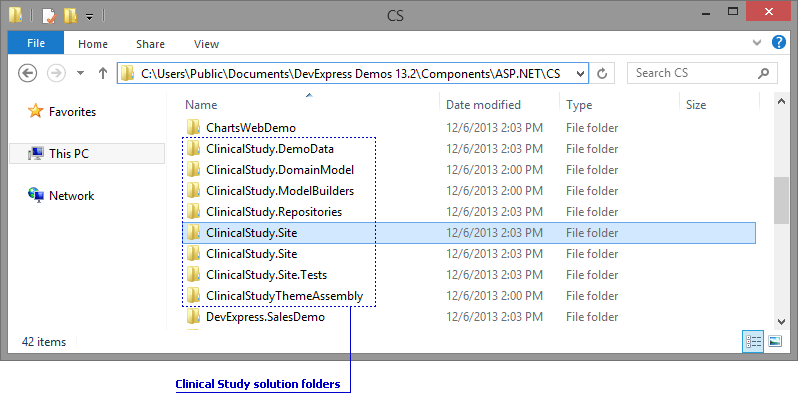Click the address bar path field

point(352,73)
